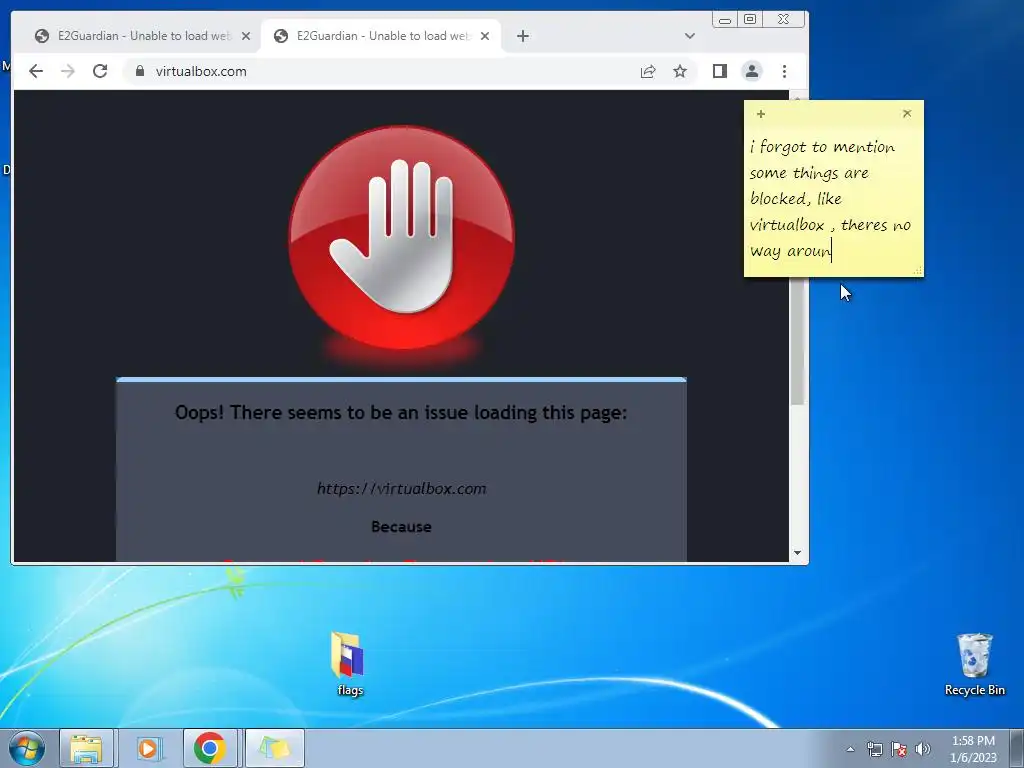The width and height of the screenshot is (1024, 768).
Task: Click the volume speaker icon
Action: [x=923, y=749]
